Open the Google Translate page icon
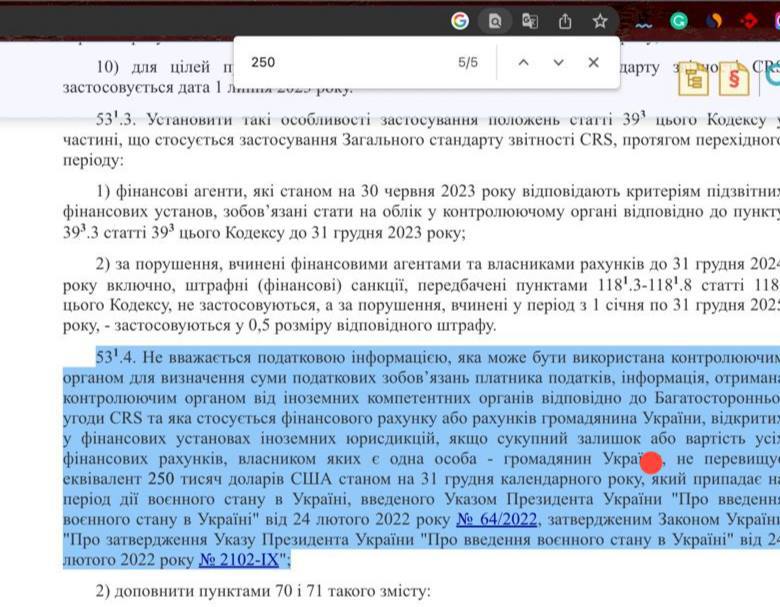Image resolution: width=780 pixels, height=607 pixels. pyautogui.click(x=530, y=20)
